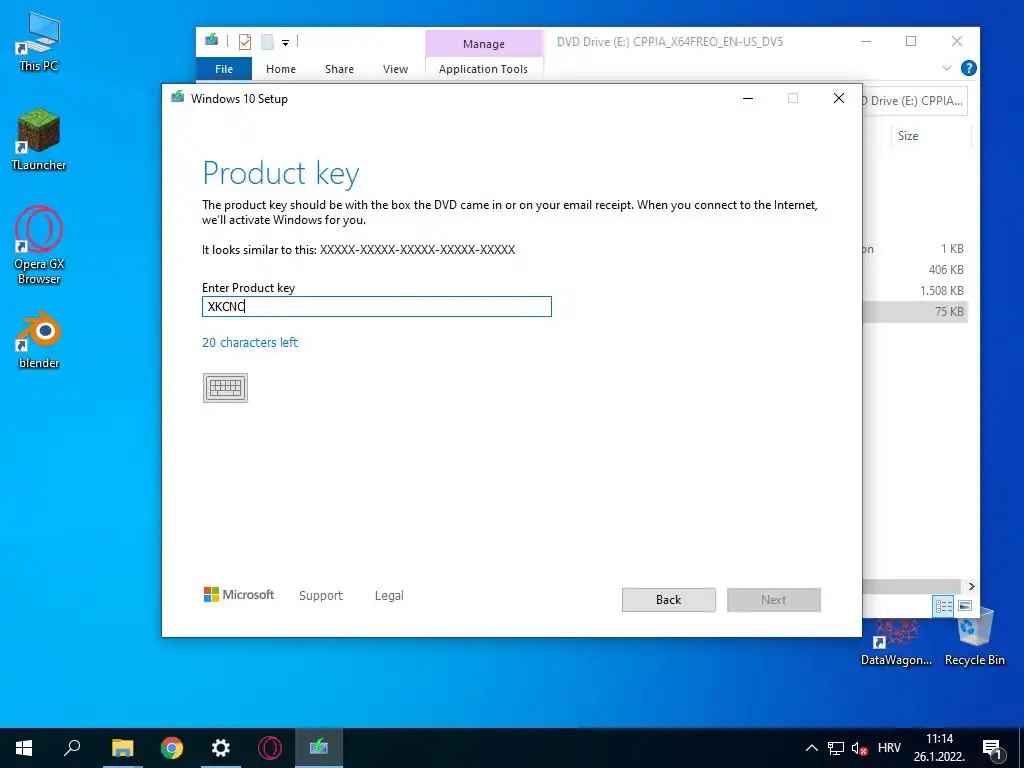The image size is (1024, 768).
Task: Click the Microsoft logo in Setup
Action: click(239, 594)
